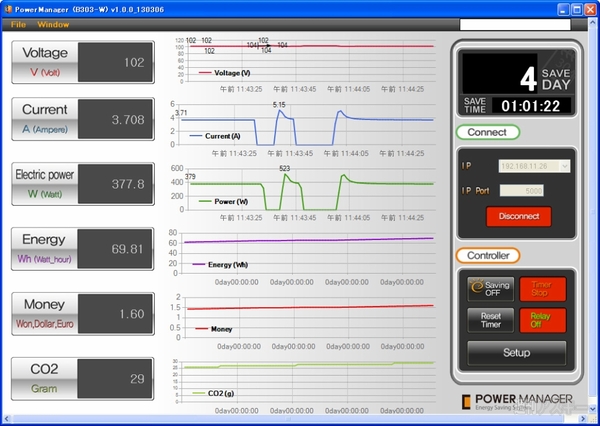Click the Controller label
Viewport: 600px width, 426px height.
(x=488, y=256)
